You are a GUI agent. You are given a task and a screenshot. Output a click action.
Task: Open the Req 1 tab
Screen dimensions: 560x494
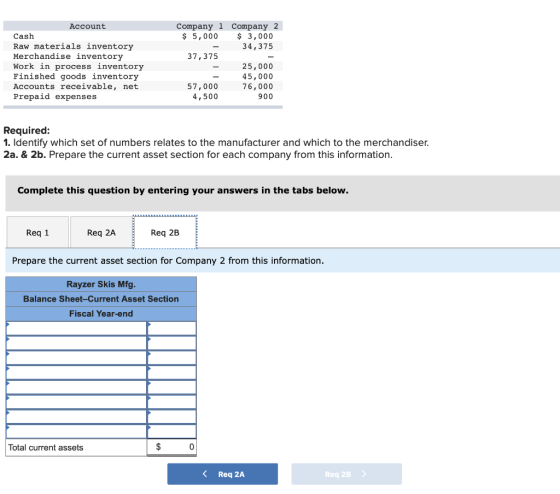coord(38,232)
